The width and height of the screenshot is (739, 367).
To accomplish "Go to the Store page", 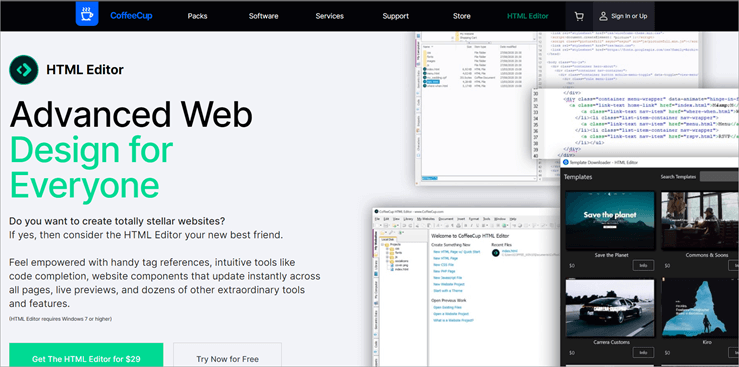I will 461,16.
